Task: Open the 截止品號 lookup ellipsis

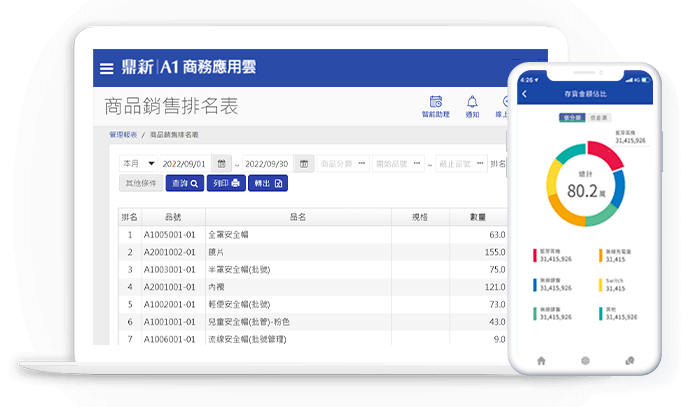Action: click(480, 163)
